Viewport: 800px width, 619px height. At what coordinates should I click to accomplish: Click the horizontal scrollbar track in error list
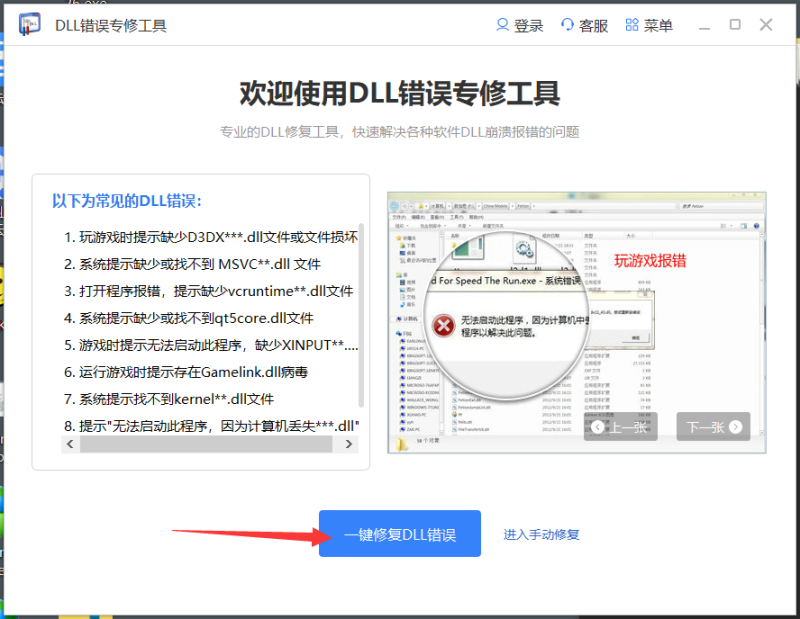(206, 444)
